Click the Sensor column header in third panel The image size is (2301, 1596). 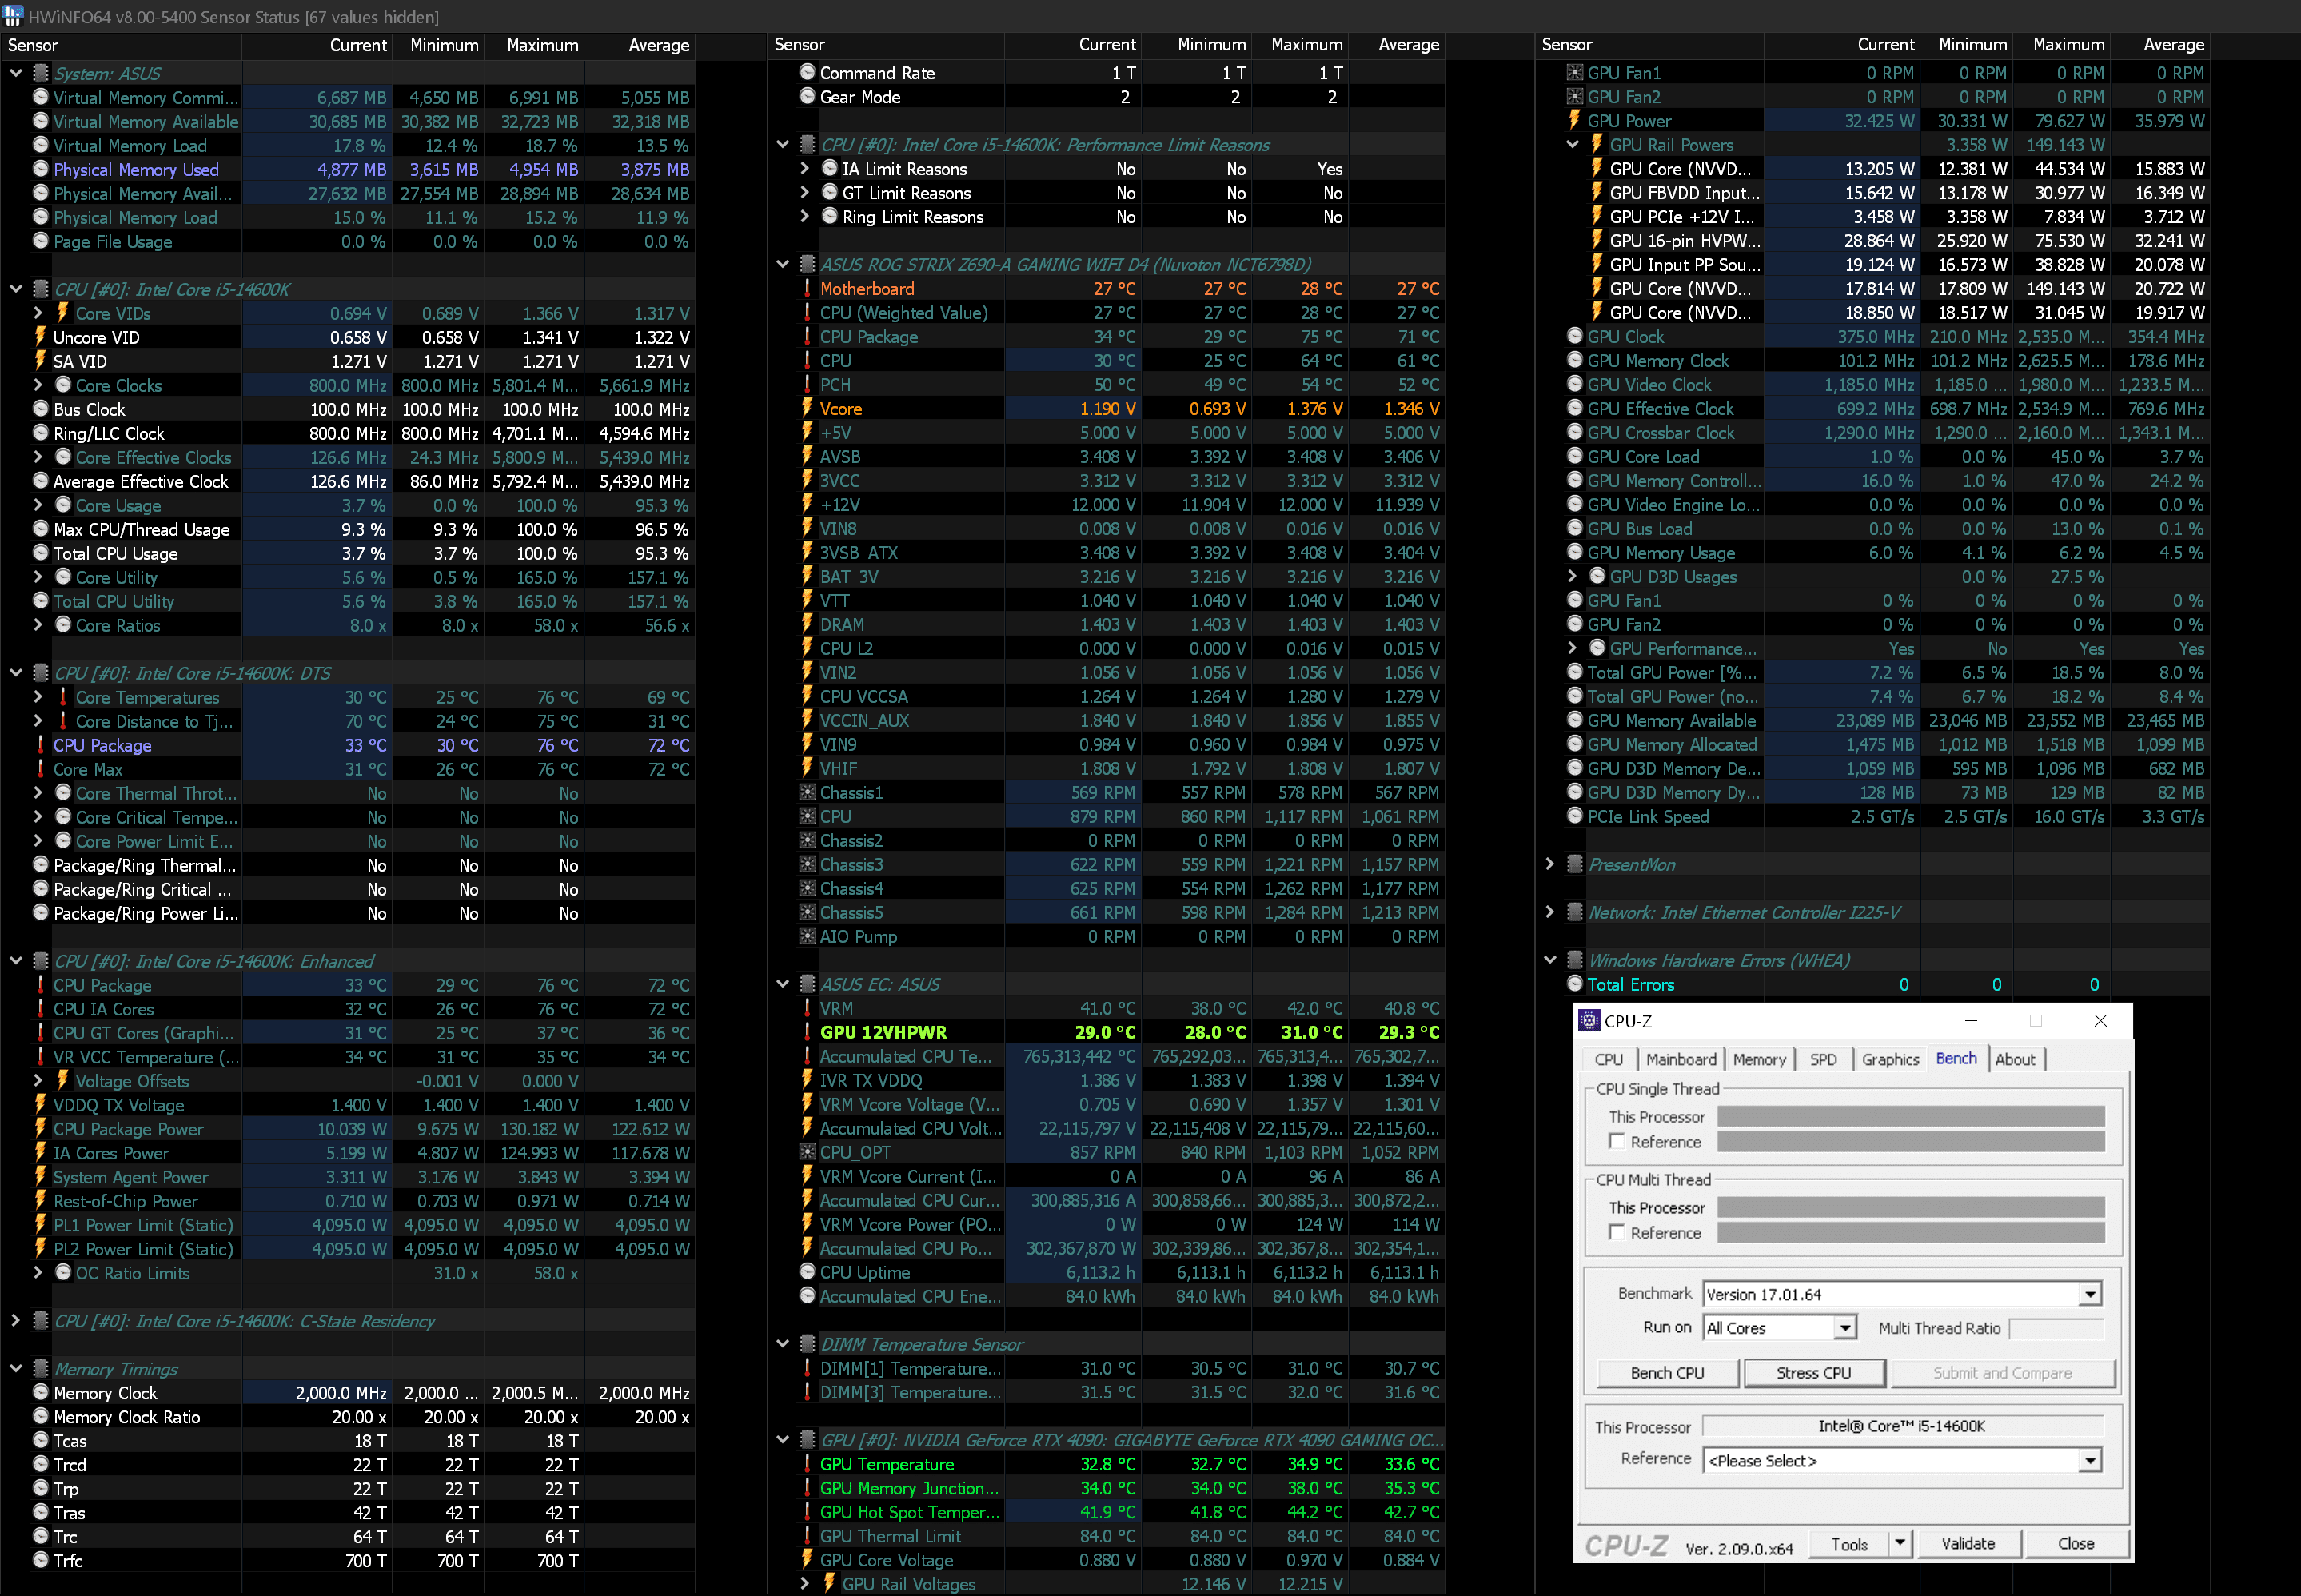[1649, 45]
